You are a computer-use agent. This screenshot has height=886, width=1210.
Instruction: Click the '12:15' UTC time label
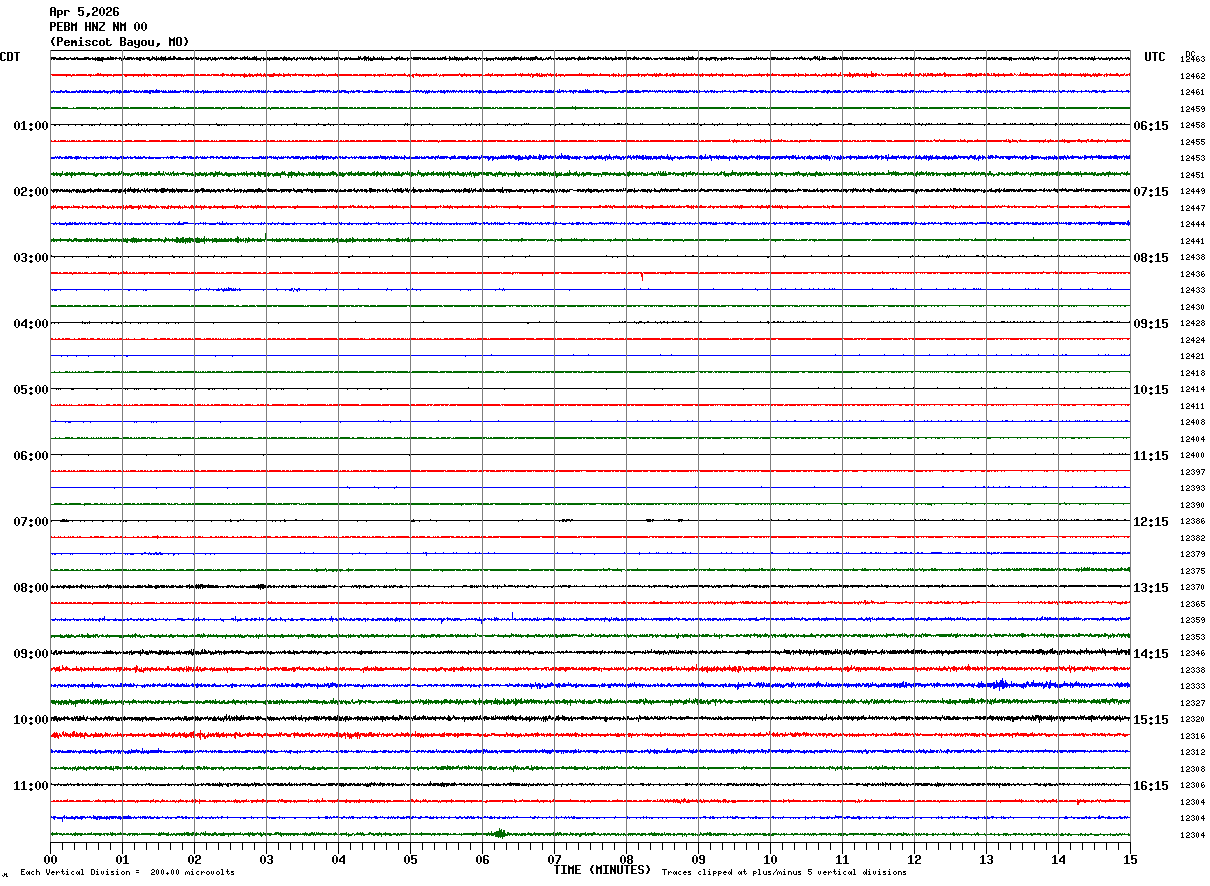[x=1151, y=522]
